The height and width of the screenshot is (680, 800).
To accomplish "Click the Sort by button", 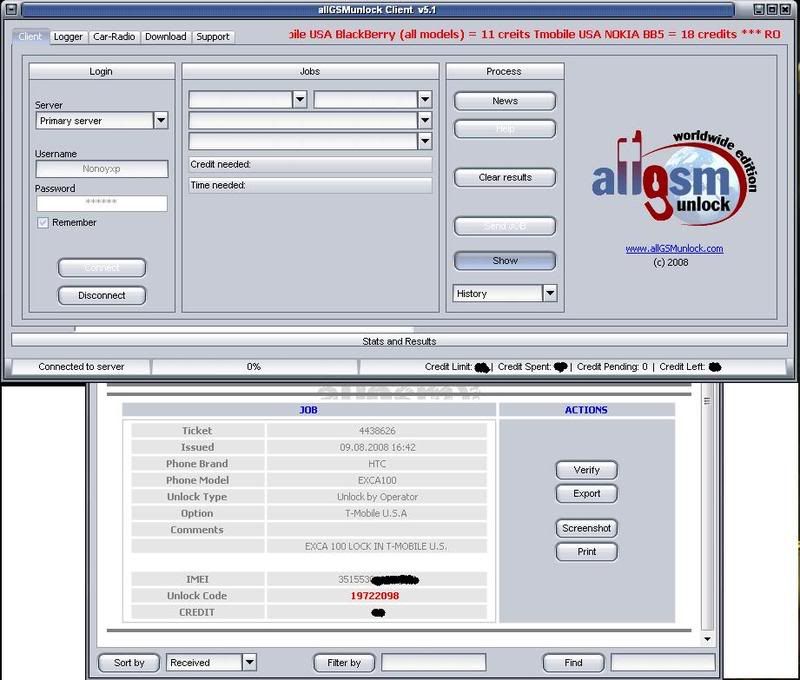I will [129, 663].
